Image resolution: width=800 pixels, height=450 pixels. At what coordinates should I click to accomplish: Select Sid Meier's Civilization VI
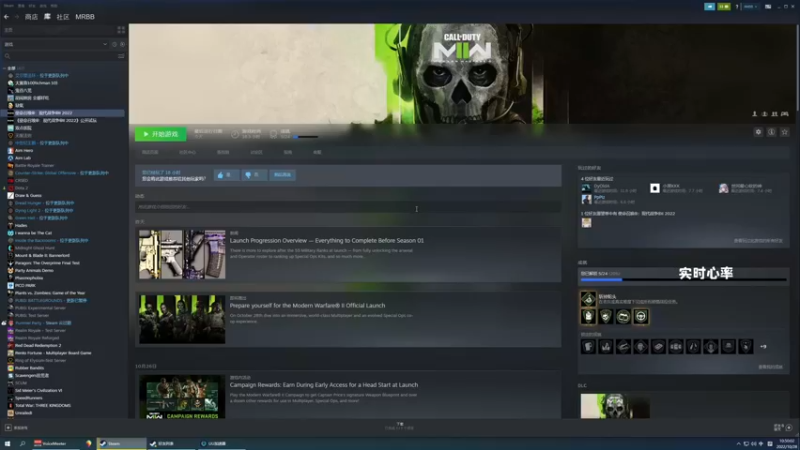[38, 390]
